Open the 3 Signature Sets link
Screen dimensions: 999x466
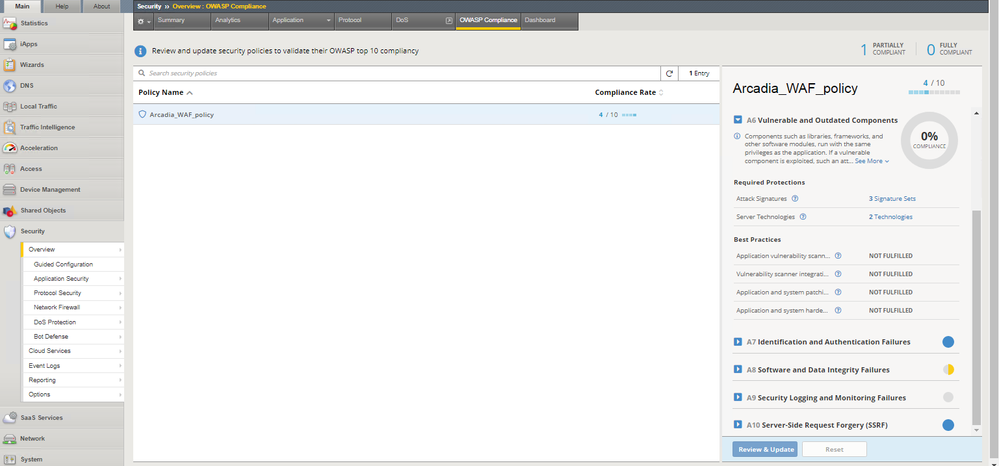892,198
